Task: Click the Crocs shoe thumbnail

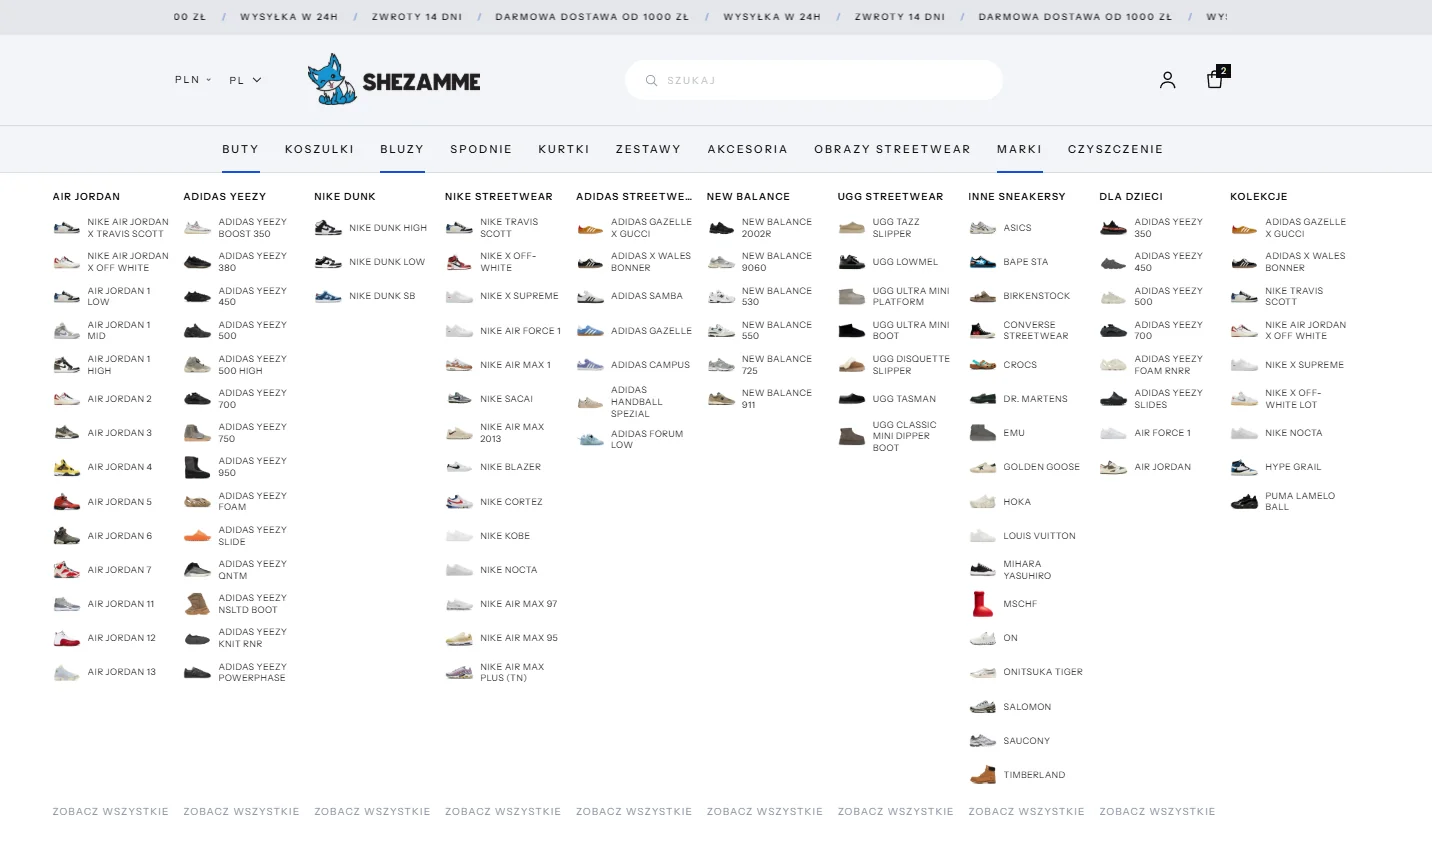Action: click(x=983, y=365)
